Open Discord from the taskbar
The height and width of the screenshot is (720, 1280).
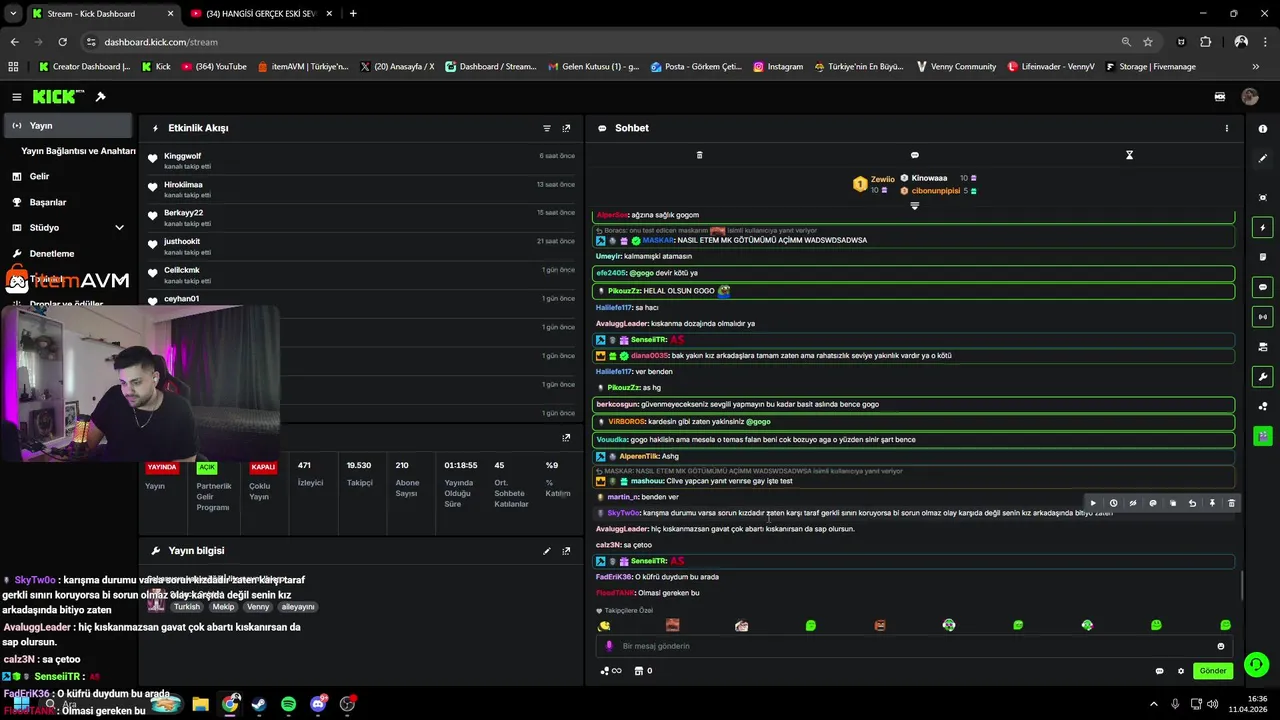click(x=318, y=704)
